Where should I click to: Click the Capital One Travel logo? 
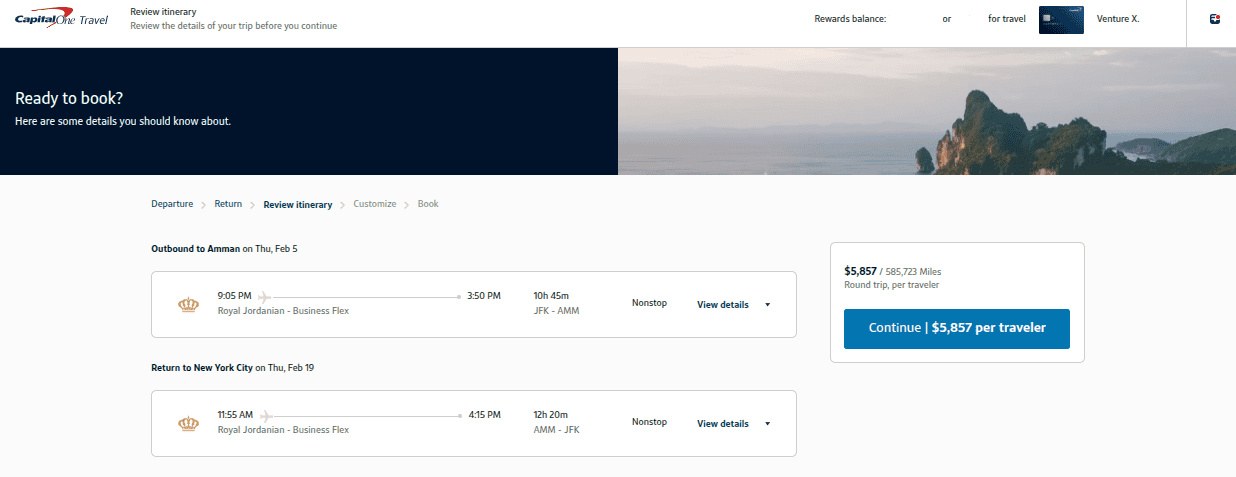(x=61, y=18)
